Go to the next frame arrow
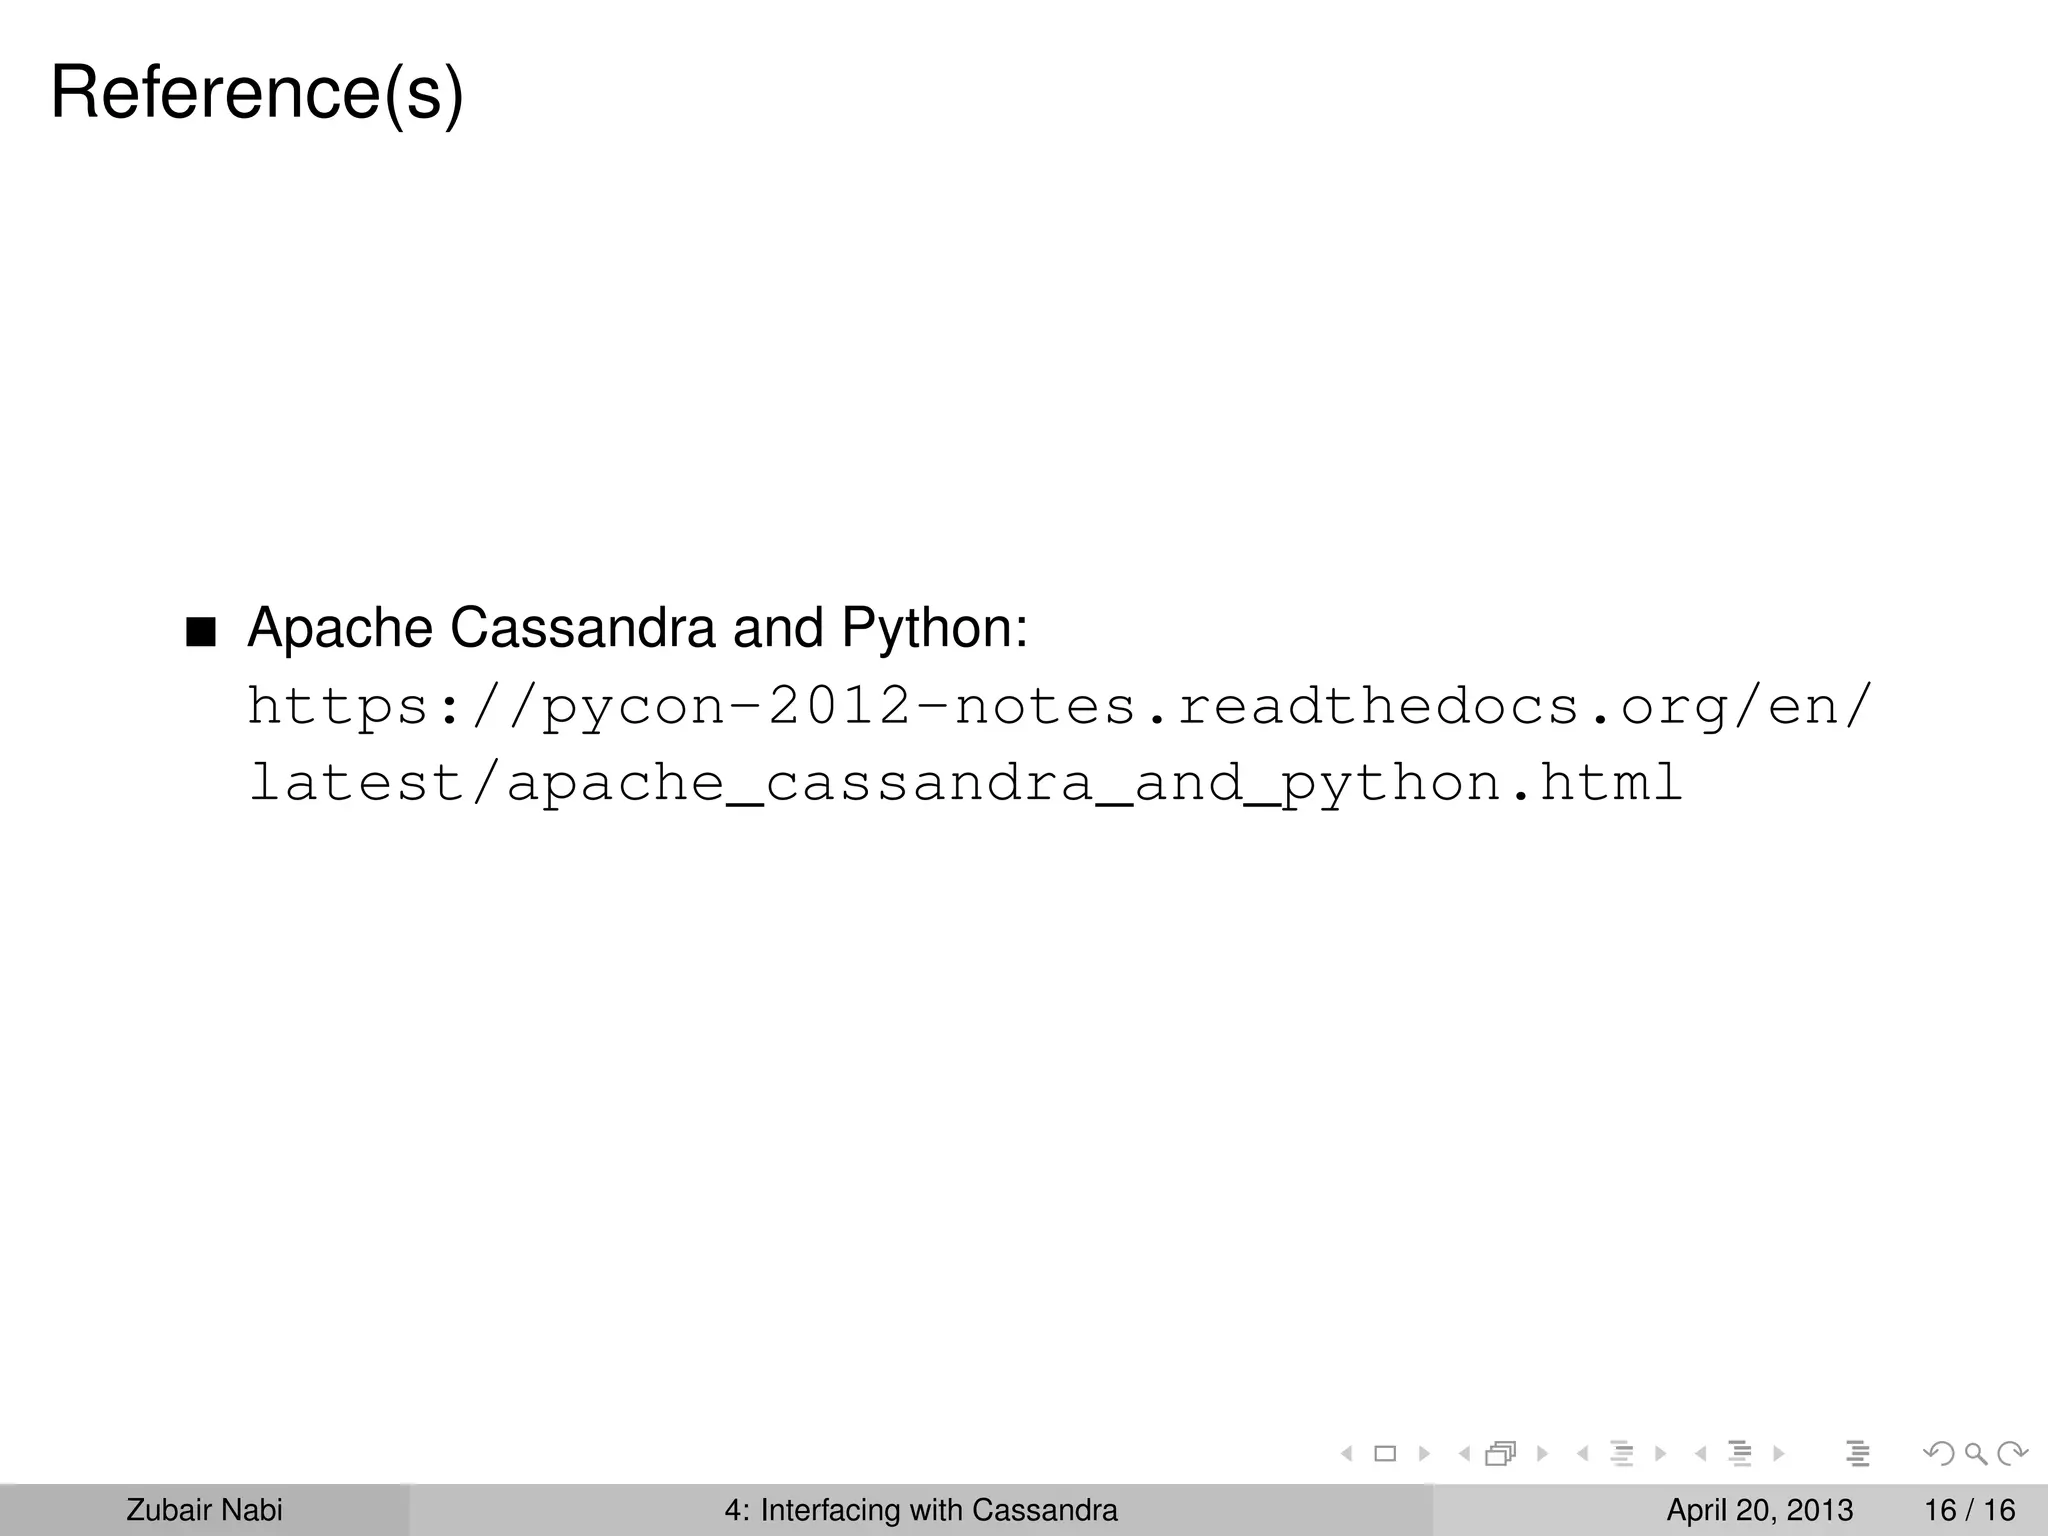 point(1542,1453)
